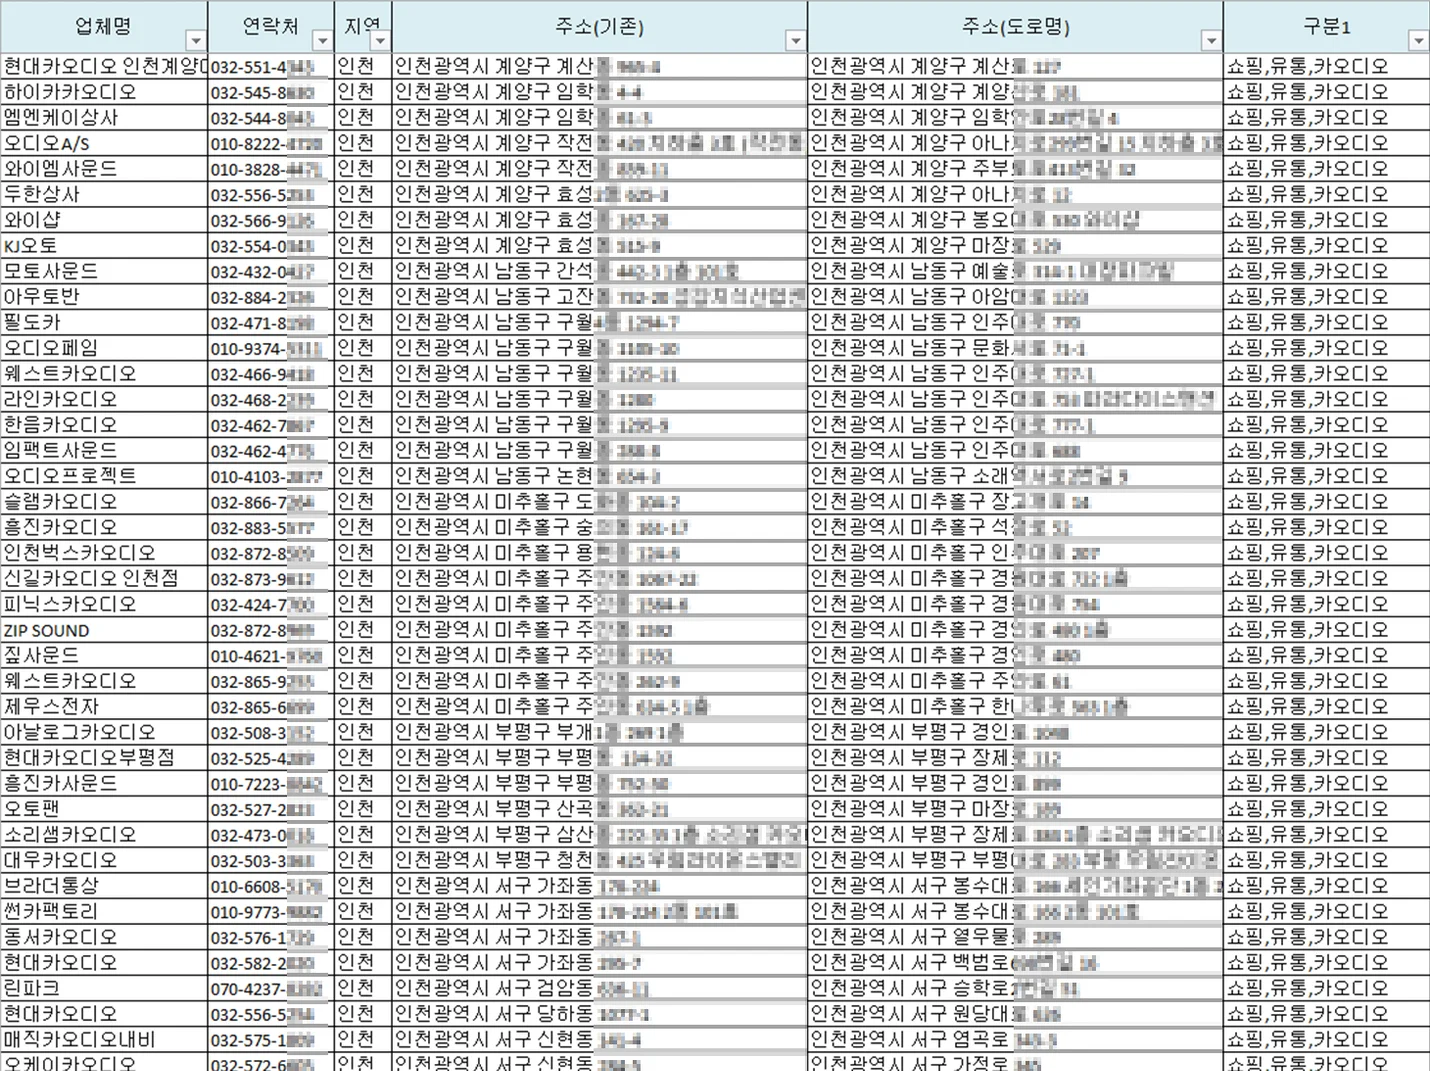Select the cell 한음카오디오
This screenshot has width=1430, height=1071.
[104, 425]
